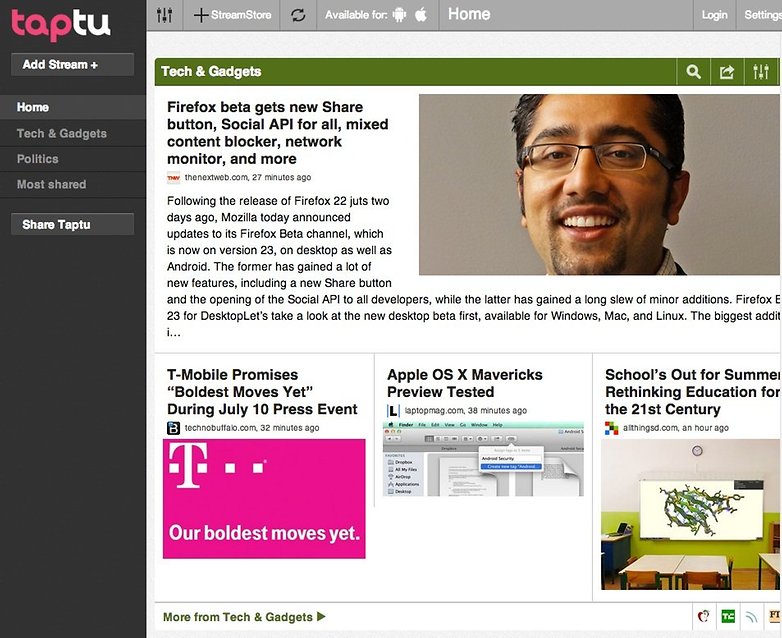The width and height of the screenshot is (782, 638).
Task: Refresh streams with the reload icon
Action: (298, 15)
